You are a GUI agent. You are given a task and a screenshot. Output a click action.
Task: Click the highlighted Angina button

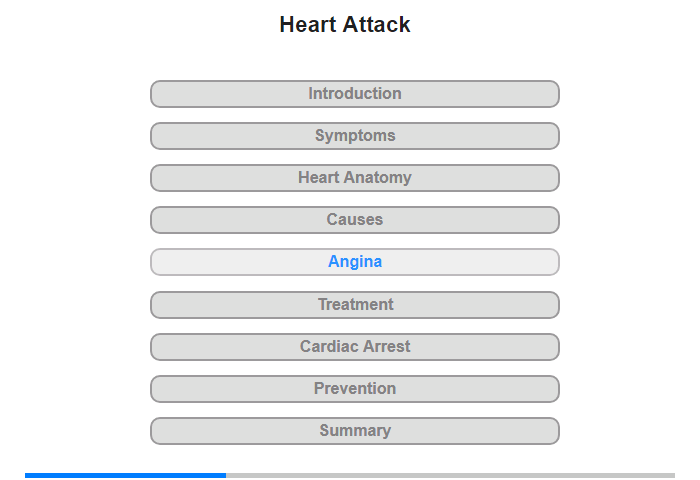355,262
